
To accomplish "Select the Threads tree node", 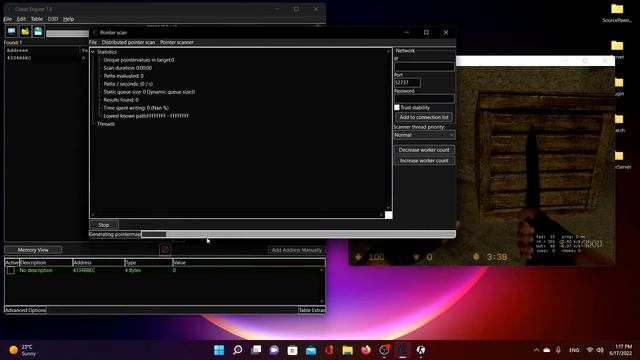I will [106, 124].
